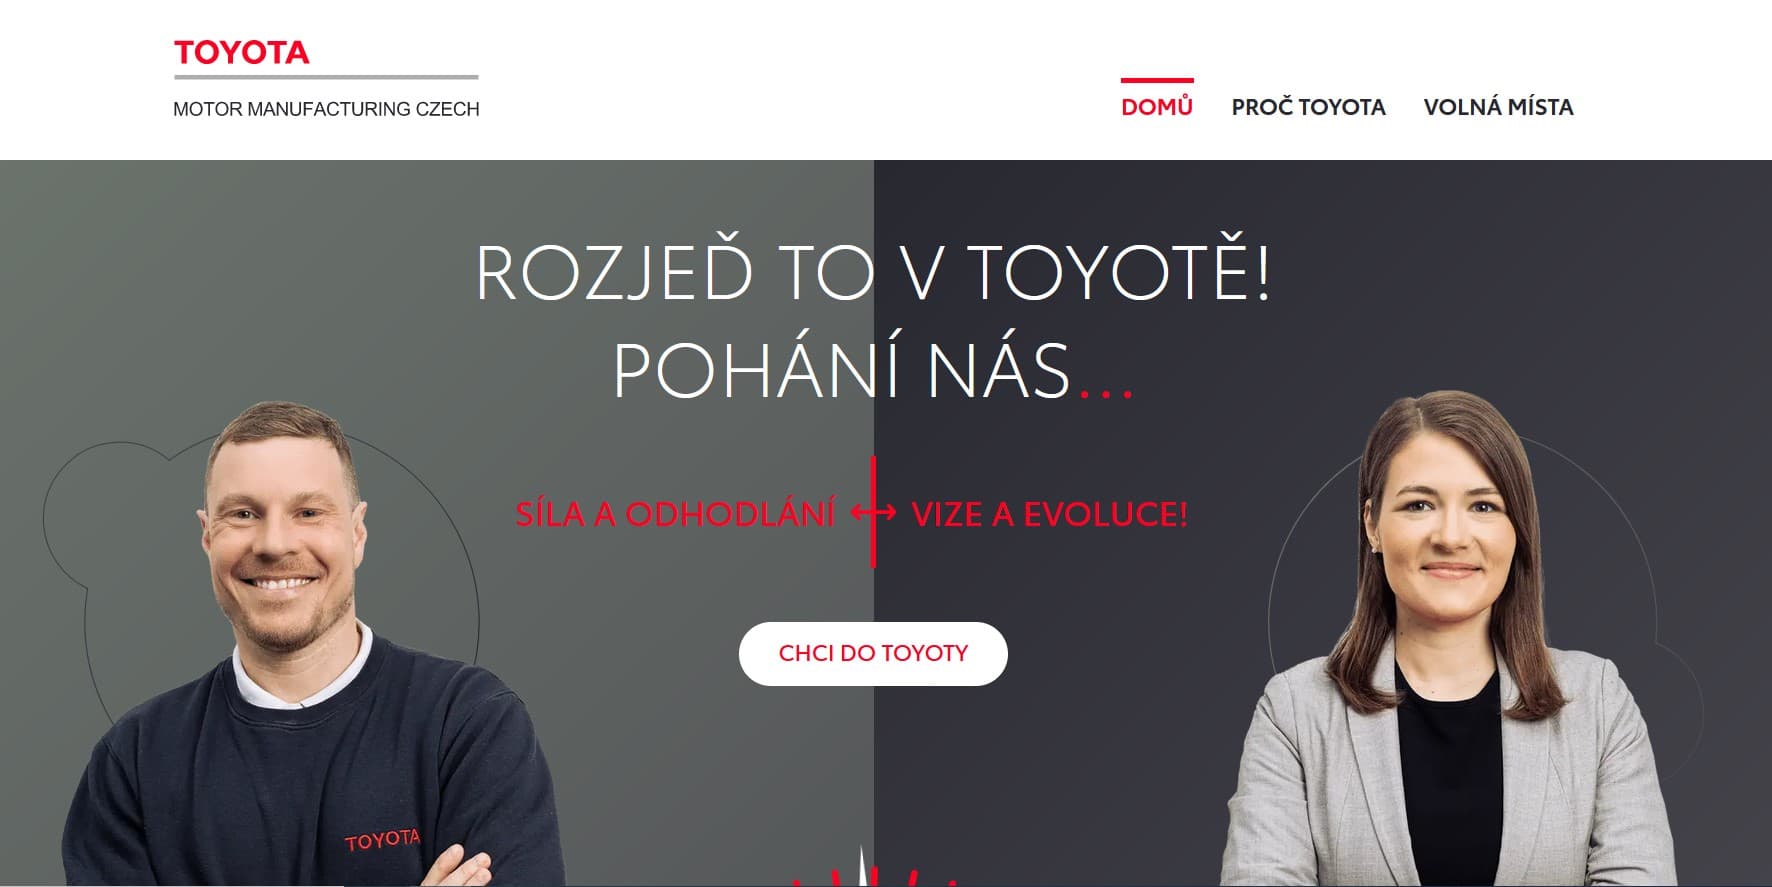Click the CHCI DO TOYOTY button
1772x887 pixels.
pos(873,654)
